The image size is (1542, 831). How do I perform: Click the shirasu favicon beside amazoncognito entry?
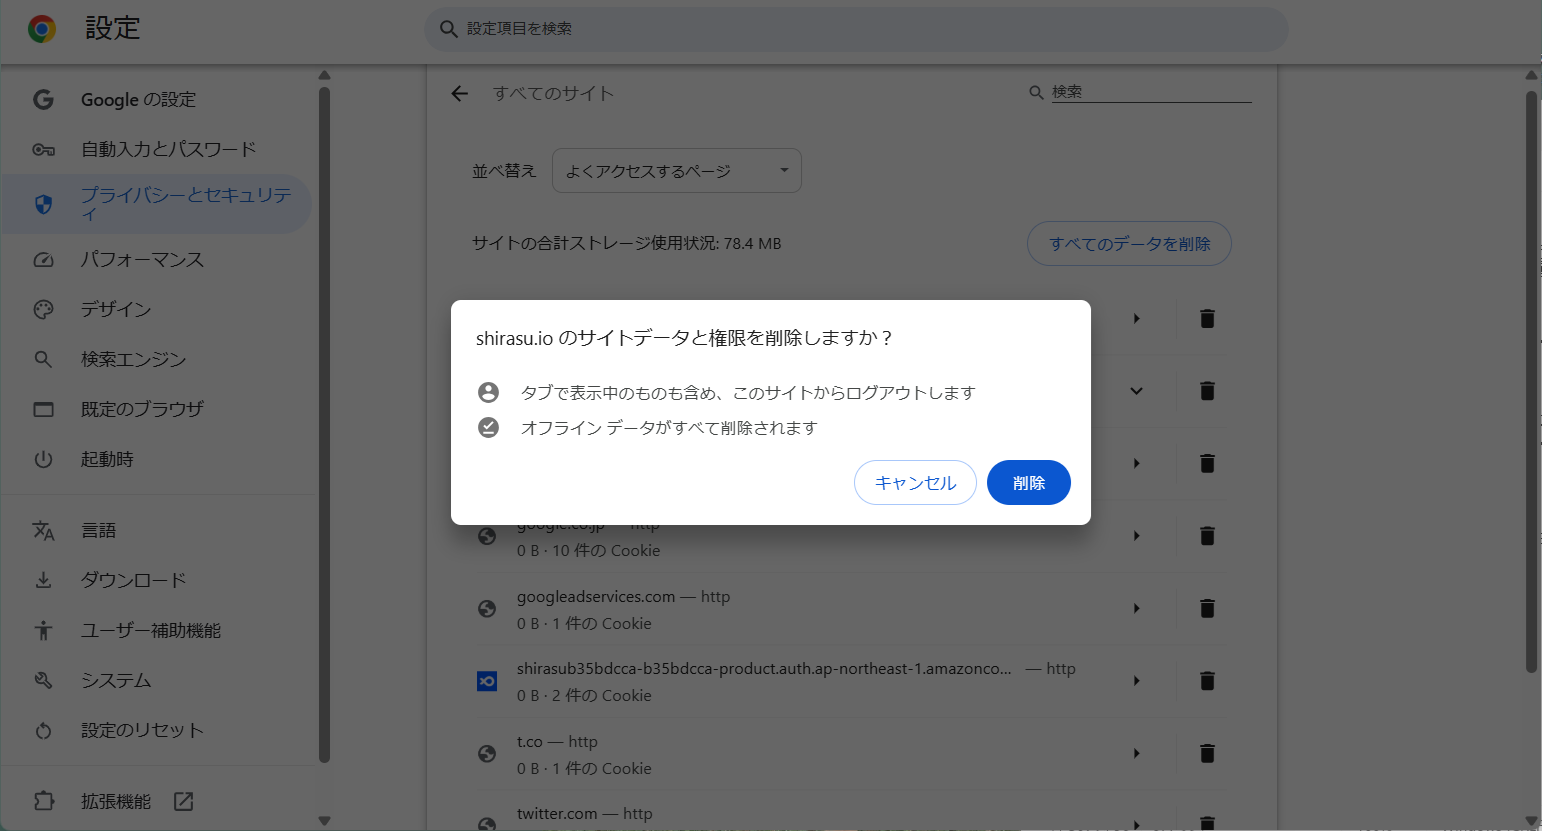487,681
